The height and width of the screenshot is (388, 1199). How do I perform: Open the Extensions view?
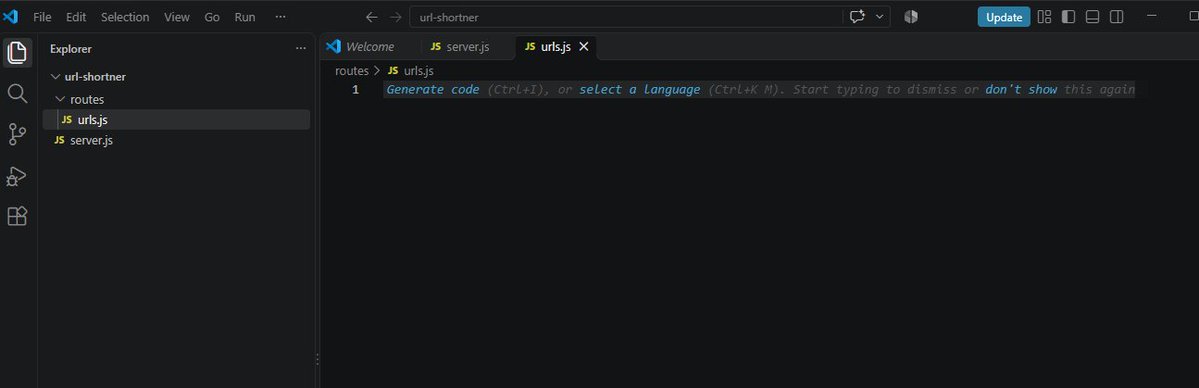coord(17,217)
